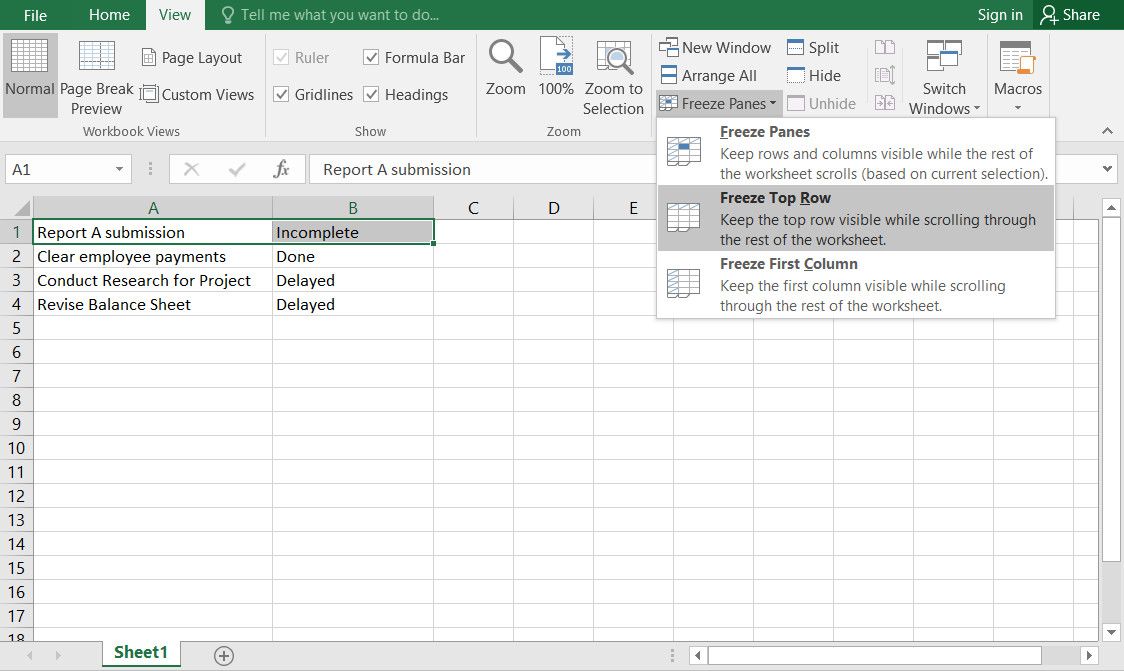Switch to the Home tab
This screenshot has height=671, width=1124.
pos(109,15)
